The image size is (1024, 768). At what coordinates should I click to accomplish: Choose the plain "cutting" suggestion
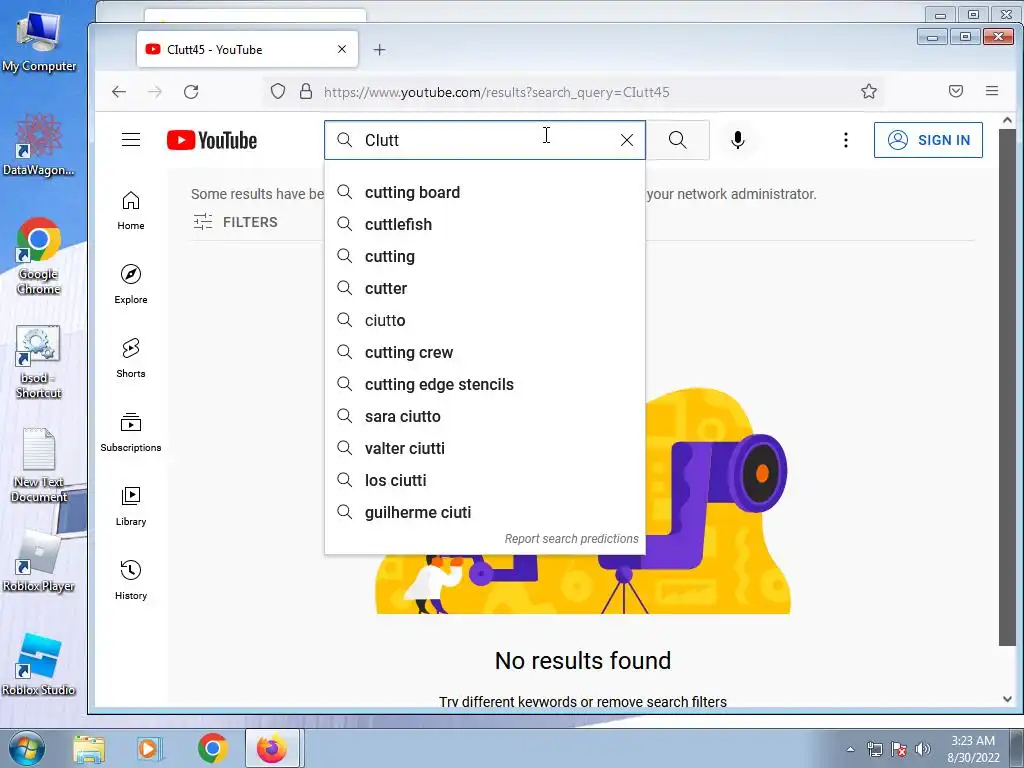485,257
